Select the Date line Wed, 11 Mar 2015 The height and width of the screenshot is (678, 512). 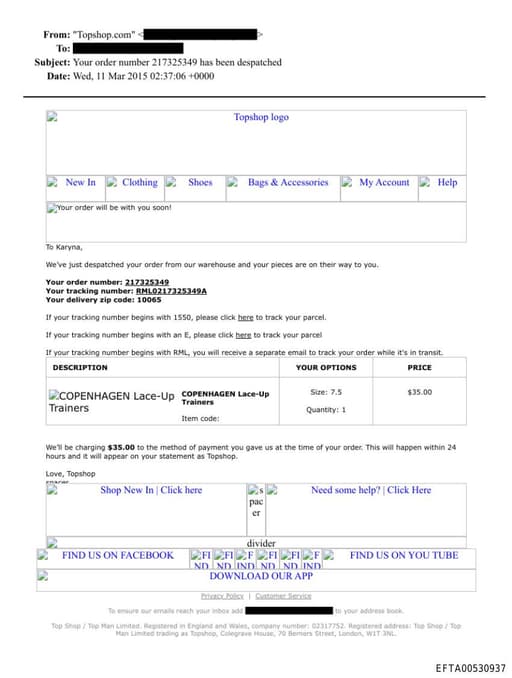[144, 76]
